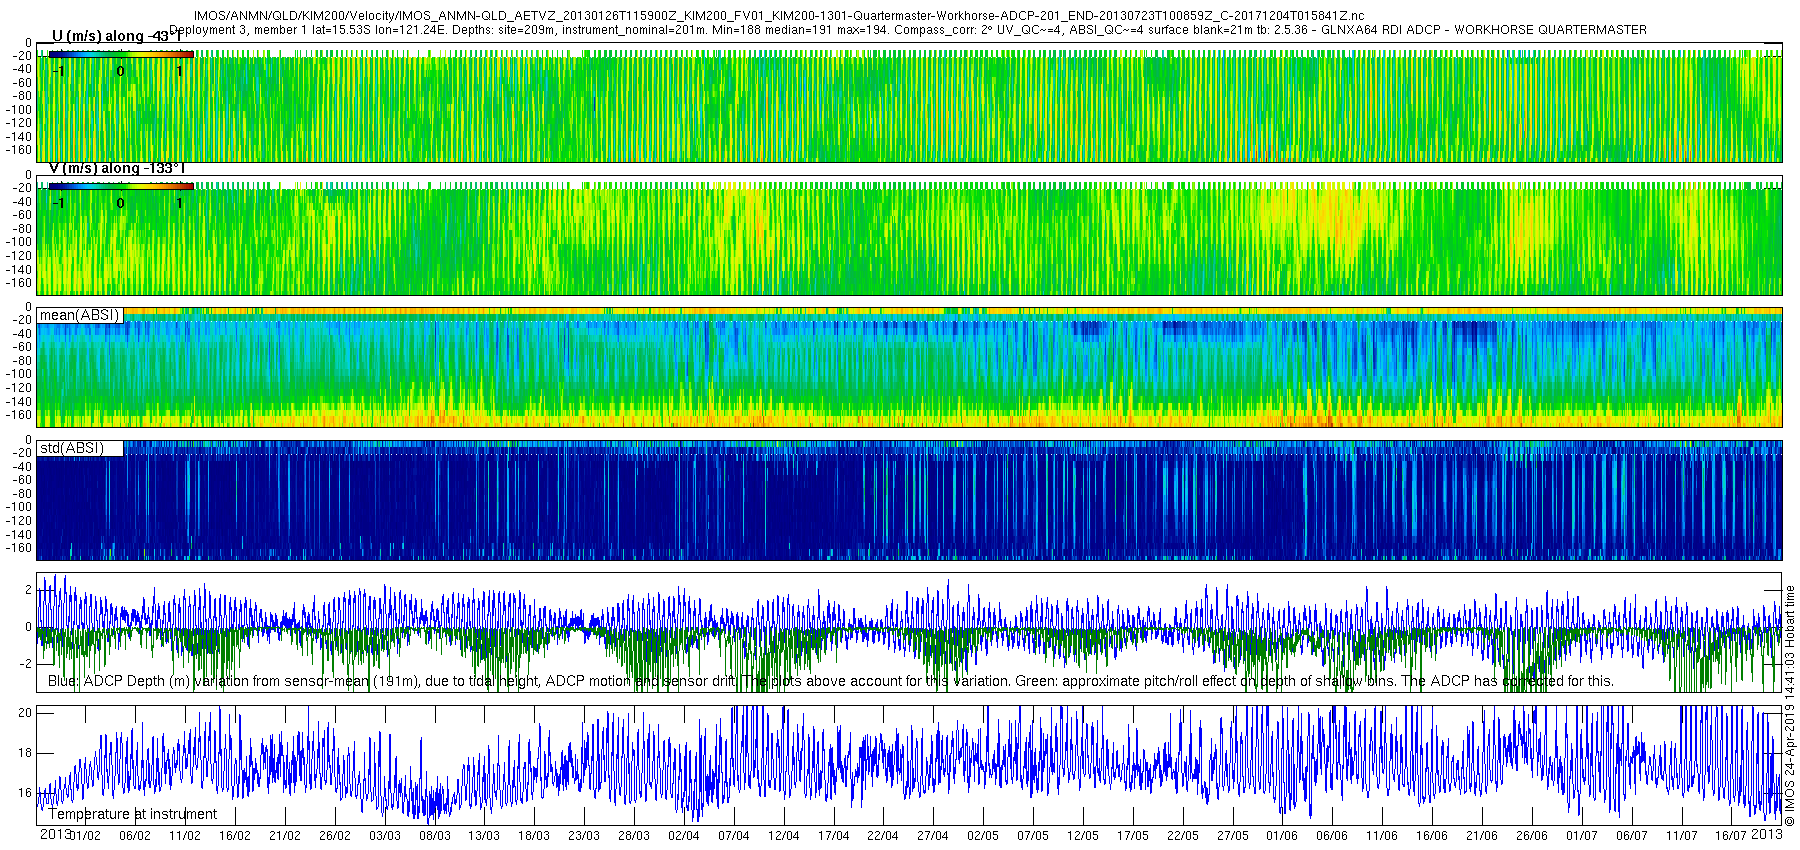1800x850 pixels.
Task: Click the '01/06' date tick label
Action: point(1282,836)
